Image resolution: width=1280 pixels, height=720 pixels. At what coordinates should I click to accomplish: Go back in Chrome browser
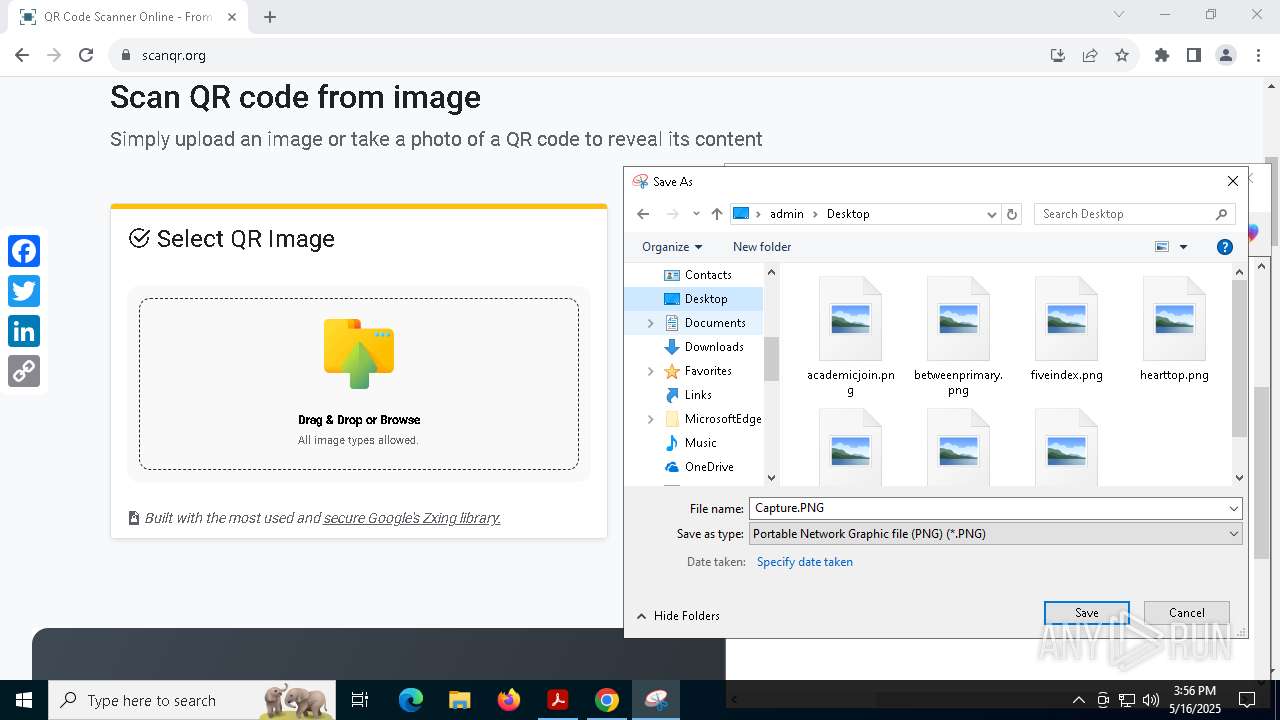[22, 55]
